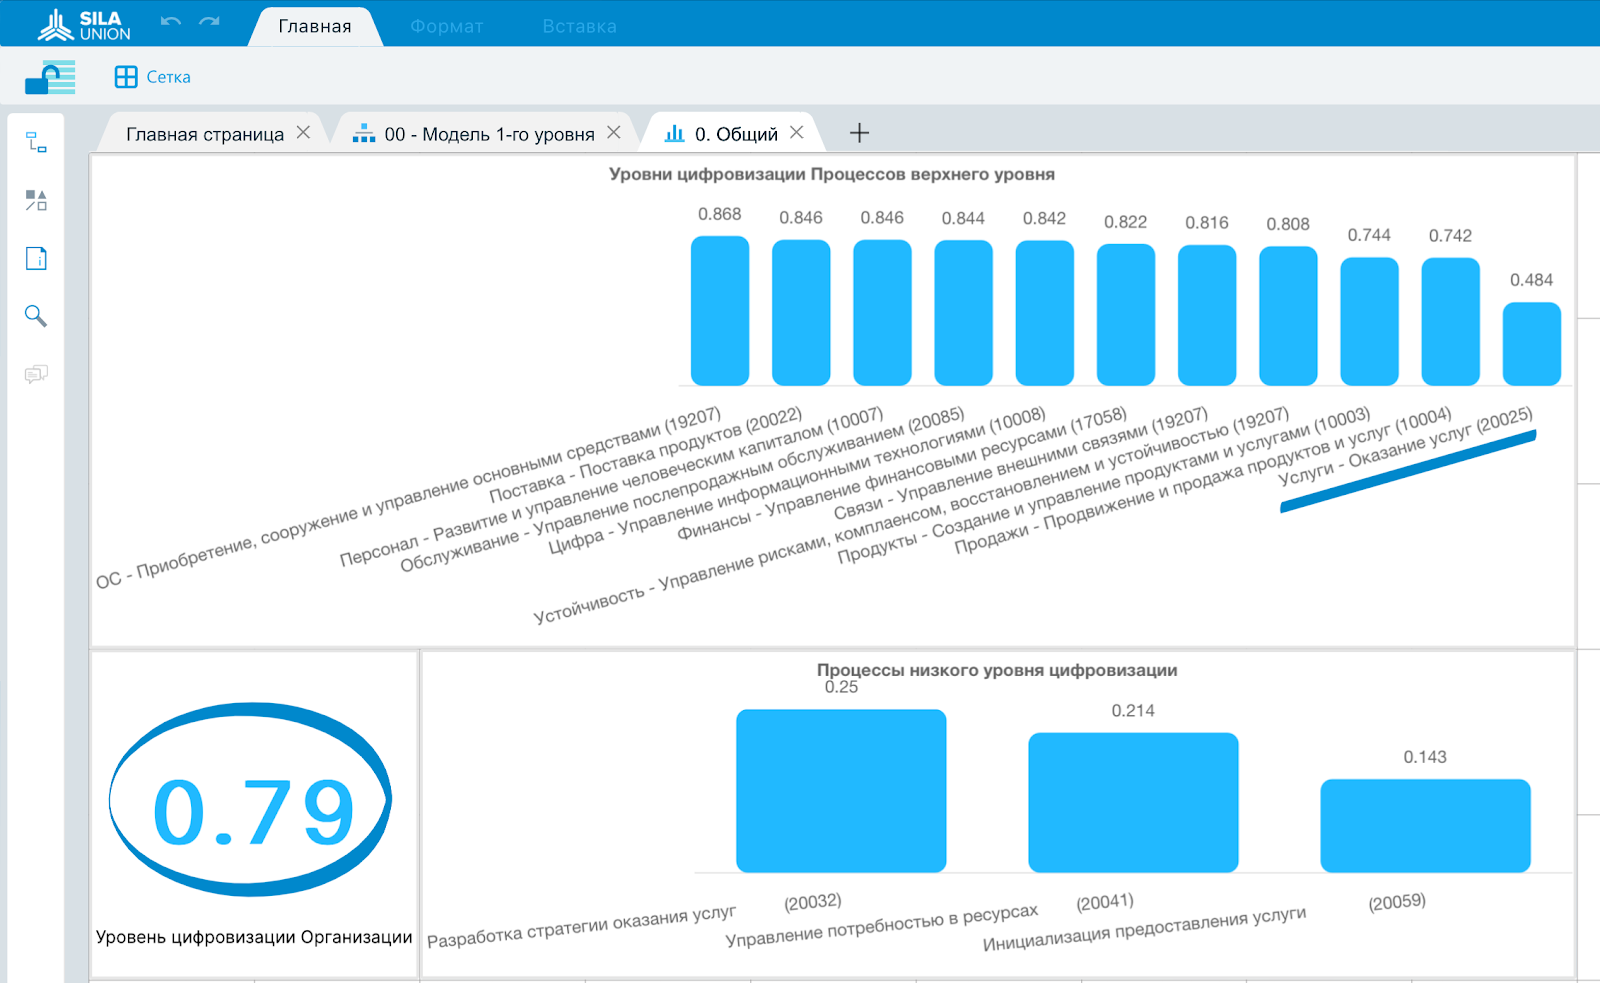Toggle the edit lock icon
The height and width of the screenshot is (983, 1600).
pyautogui.click(x=50, y=77)
